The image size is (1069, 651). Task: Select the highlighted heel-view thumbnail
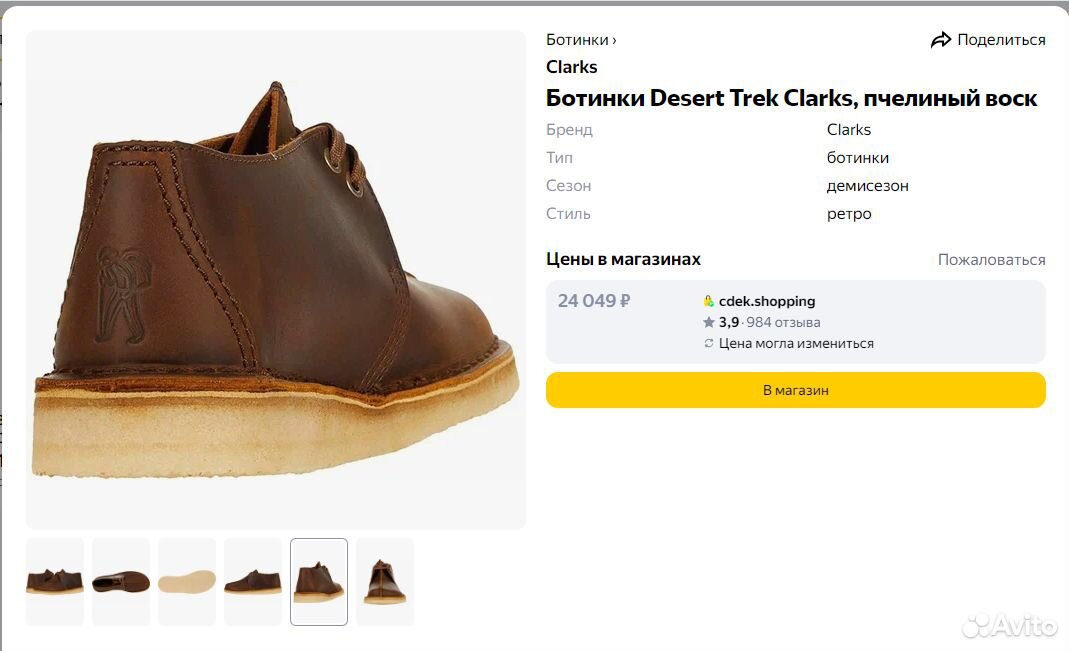(319, 582)
